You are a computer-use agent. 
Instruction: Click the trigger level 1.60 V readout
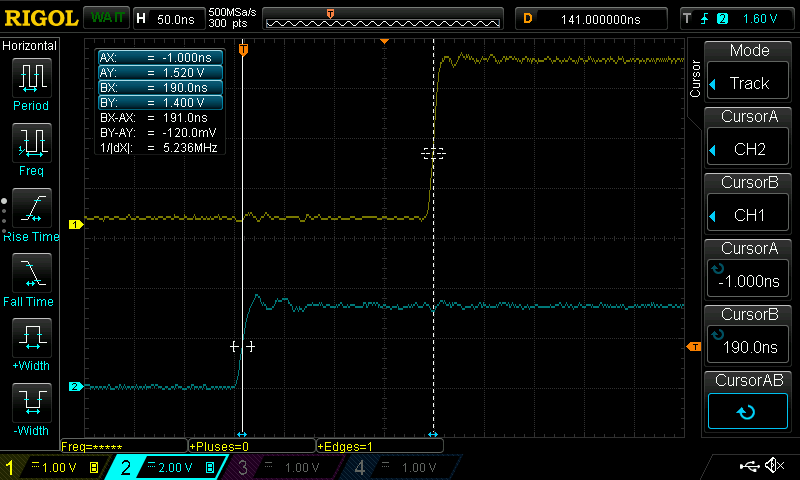pos(760,18)
